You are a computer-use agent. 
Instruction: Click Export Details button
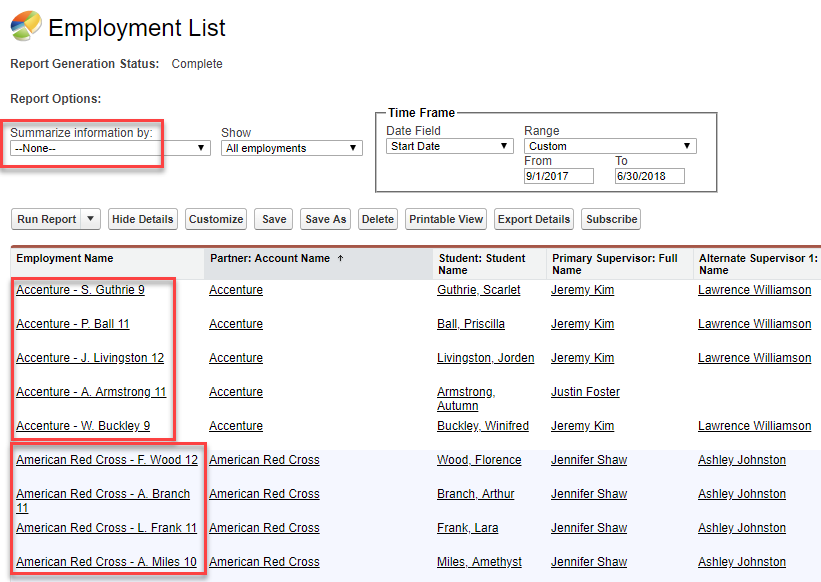(x=534, y=219)
